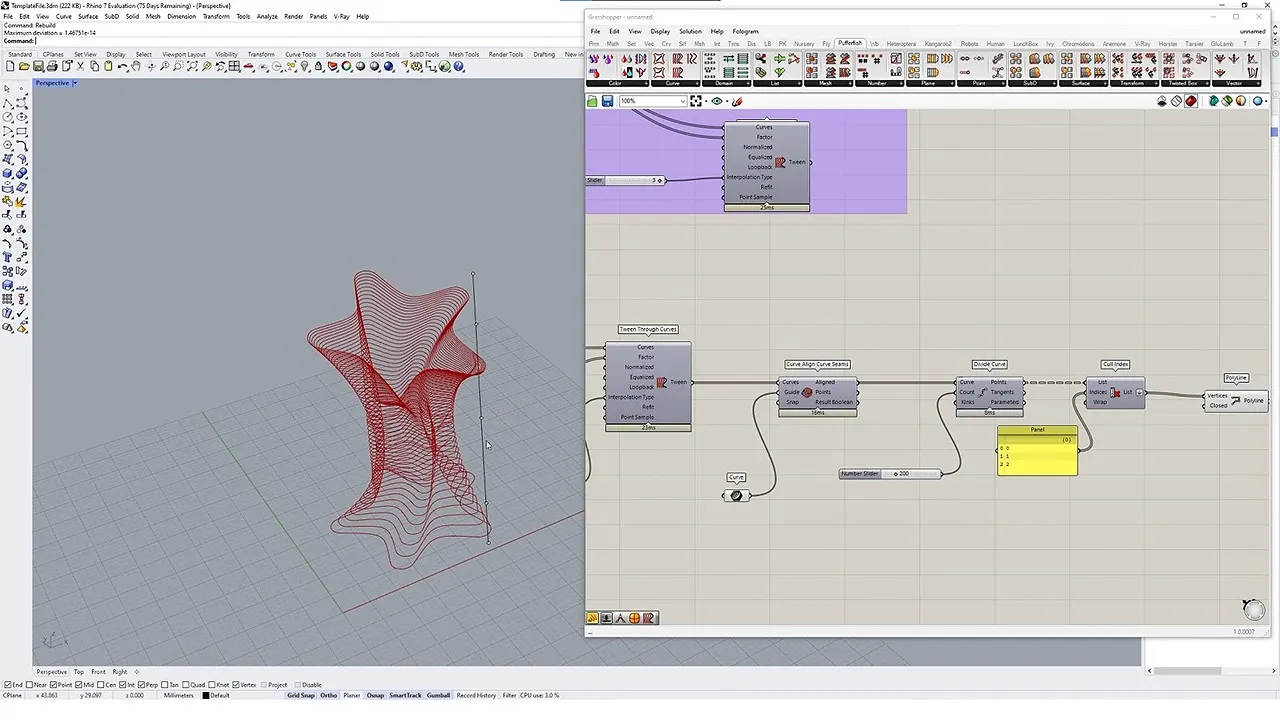Click the yellow Panel on Grasshopper canvas
This screenshot has width=1280, height=720.
1037,451
